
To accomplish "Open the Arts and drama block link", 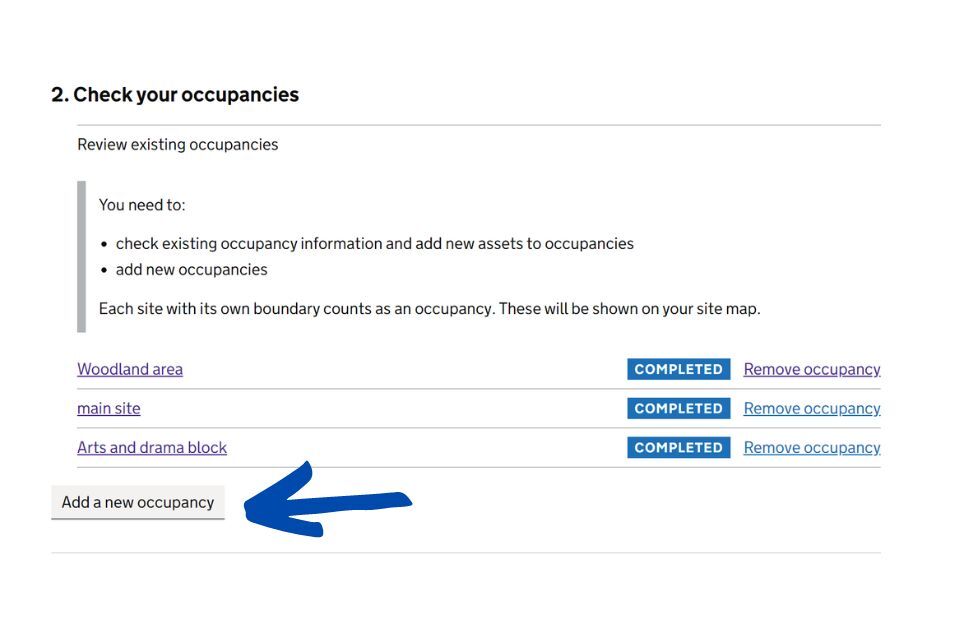I will click(x=152, y=447).
